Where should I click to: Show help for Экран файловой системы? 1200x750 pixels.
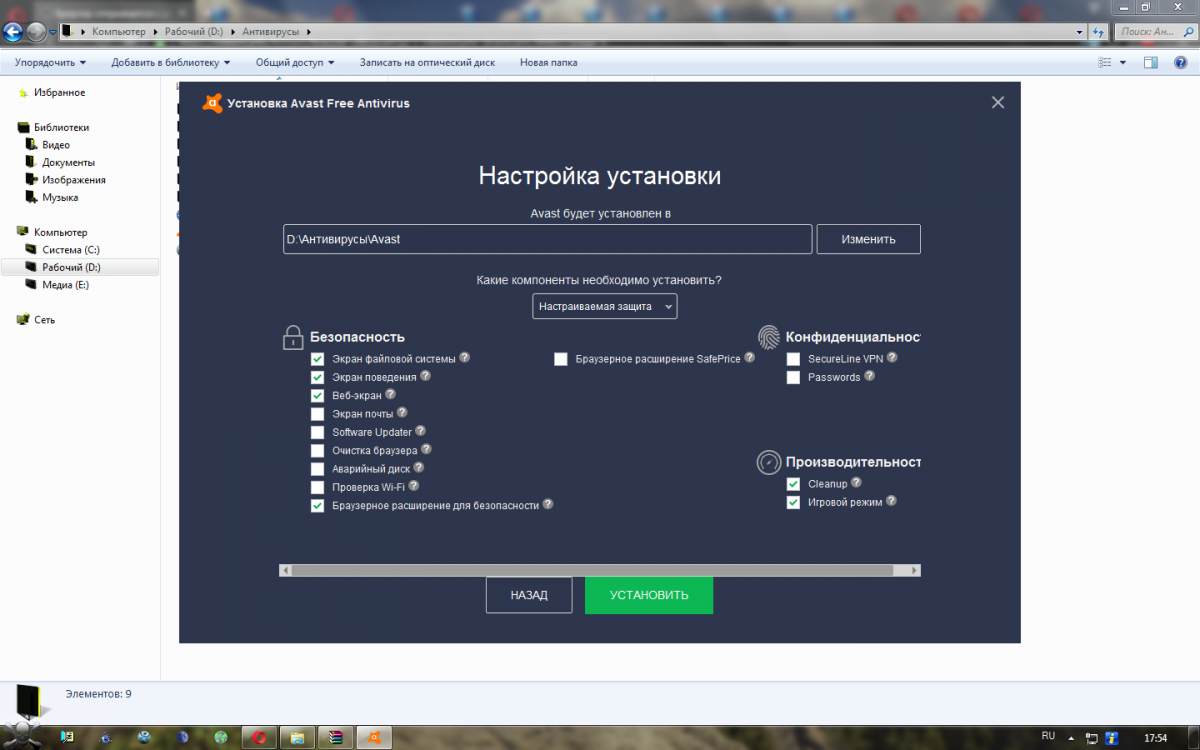tap(465, 358)
